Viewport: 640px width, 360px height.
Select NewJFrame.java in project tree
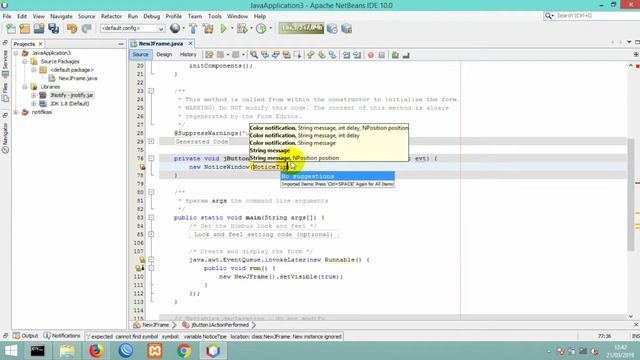(78, 78)
